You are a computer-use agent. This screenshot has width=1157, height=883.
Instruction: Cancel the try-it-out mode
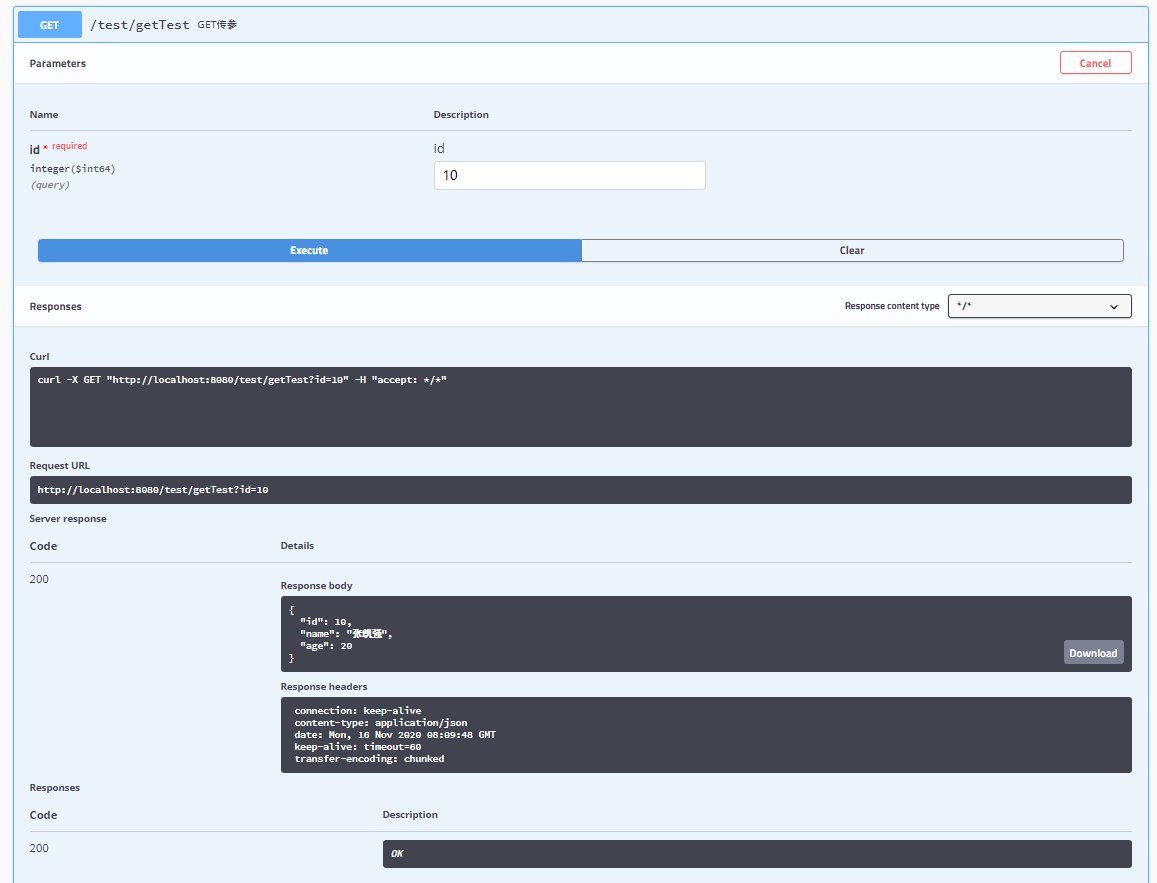[1095, 63]
